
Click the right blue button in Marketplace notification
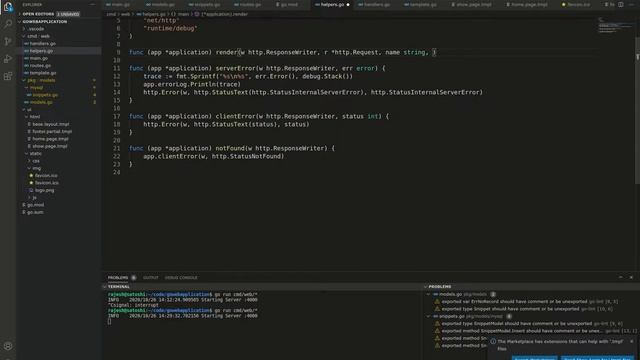point(598,358)
